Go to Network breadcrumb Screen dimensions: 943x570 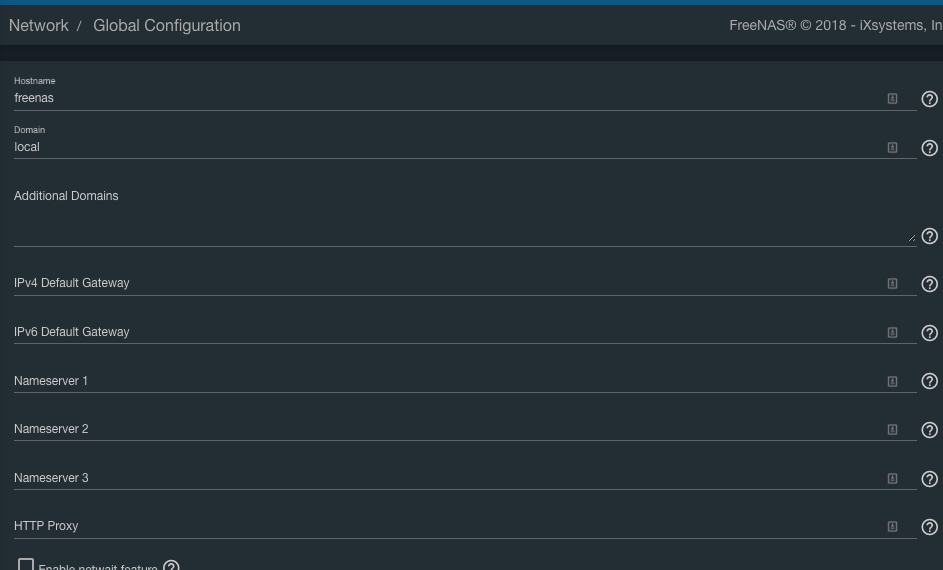39,26
